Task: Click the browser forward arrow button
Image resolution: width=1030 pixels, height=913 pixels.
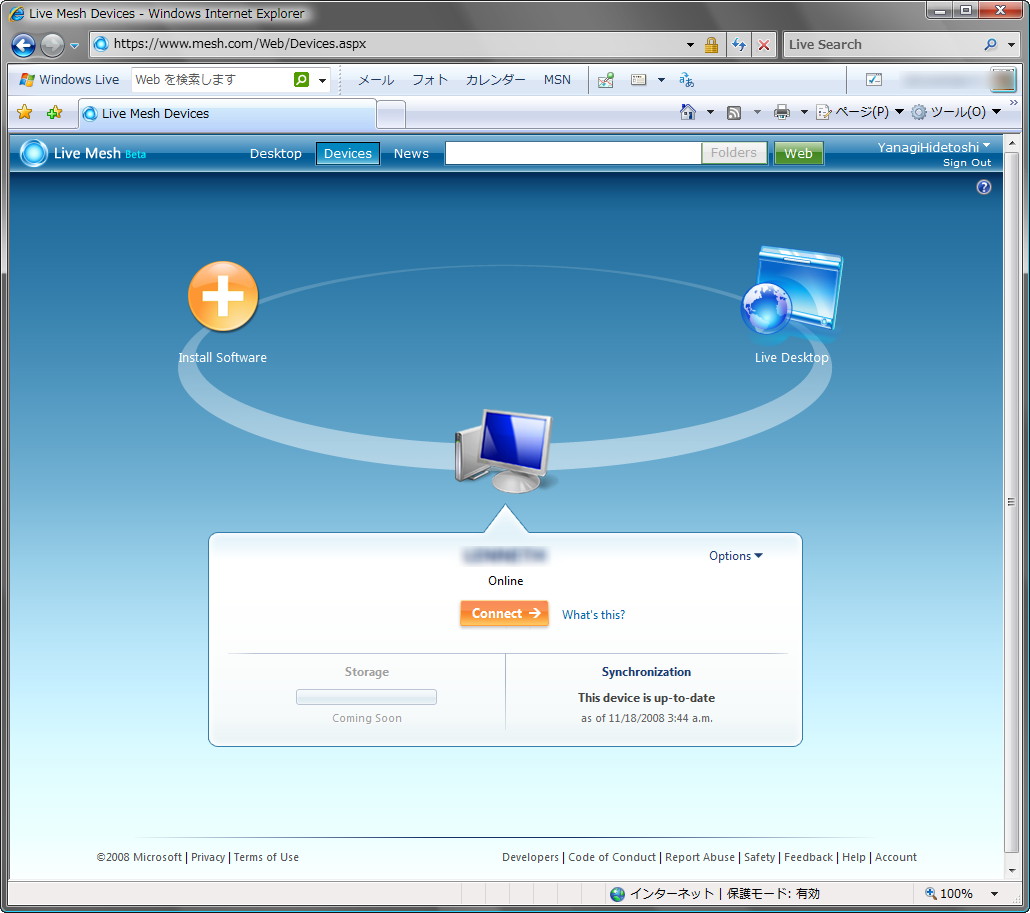Action: pyautogui.click(x=52, y=45)
